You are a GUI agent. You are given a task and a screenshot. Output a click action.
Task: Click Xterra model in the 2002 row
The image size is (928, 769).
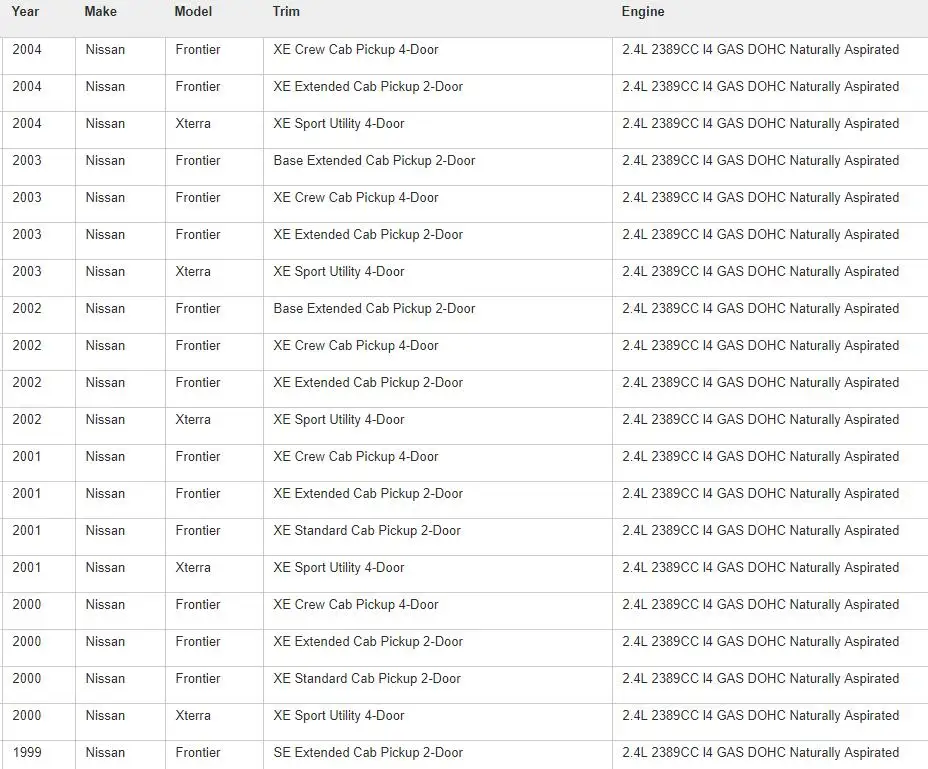[193, 420]
